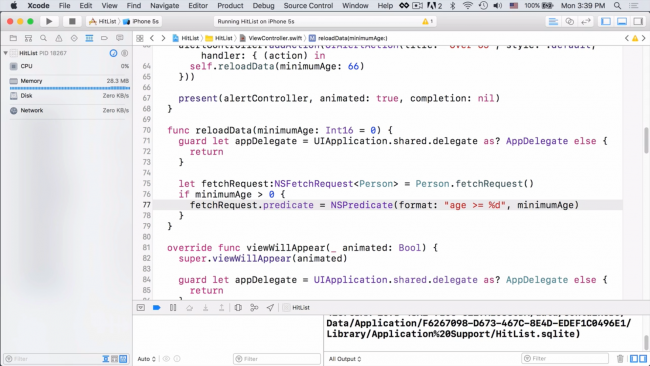Viewport: 650px width, 366px height.
Task: Toggle the Inspector panel visibility
Action: (638, 21)
